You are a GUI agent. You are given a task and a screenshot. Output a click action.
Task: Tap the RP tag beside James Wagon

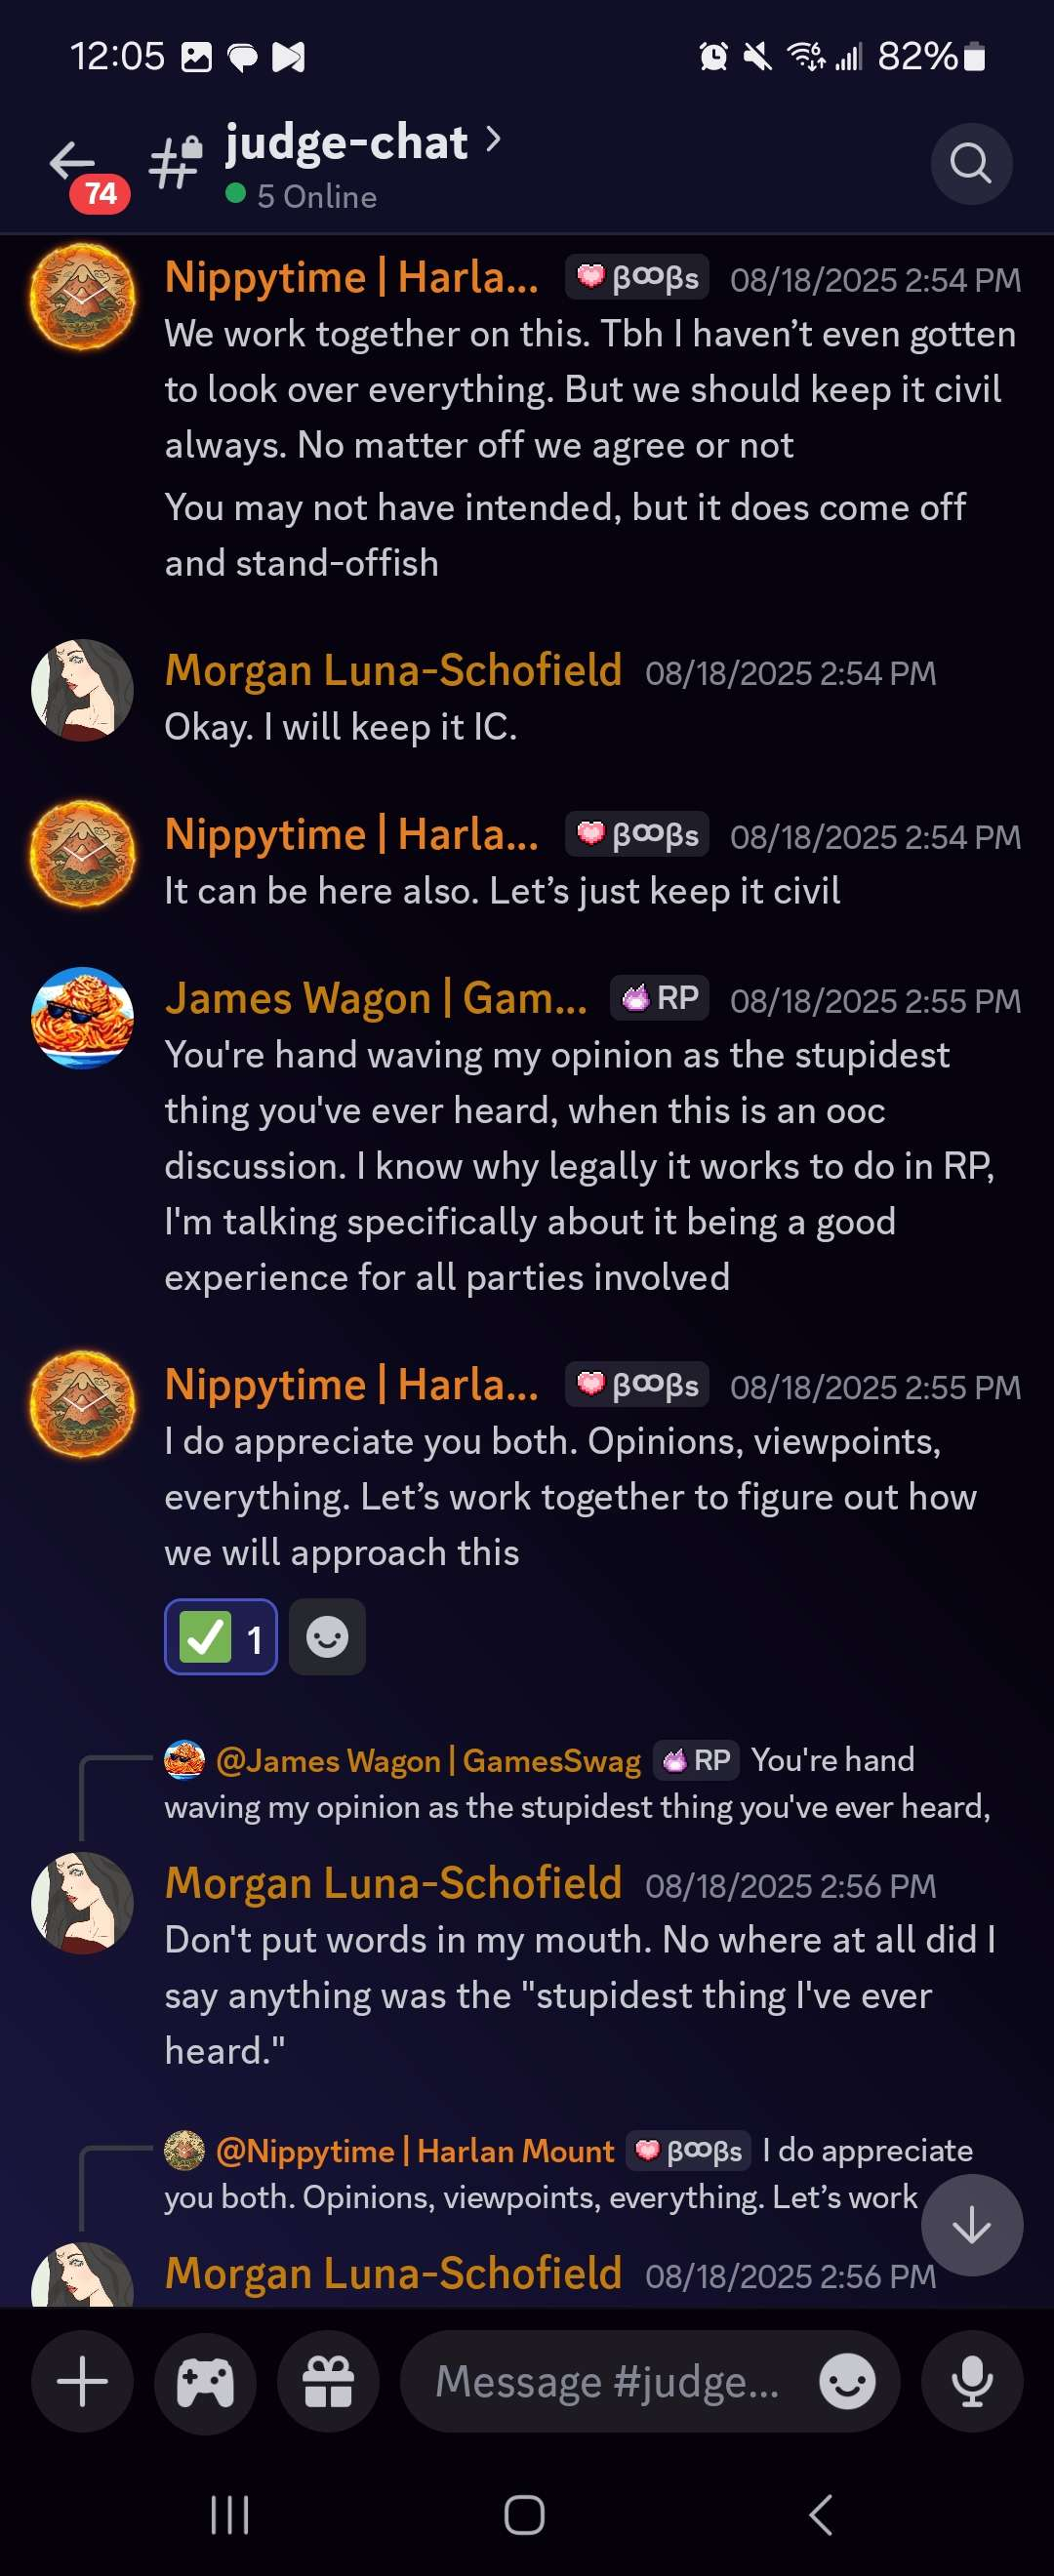pos(660,997)
